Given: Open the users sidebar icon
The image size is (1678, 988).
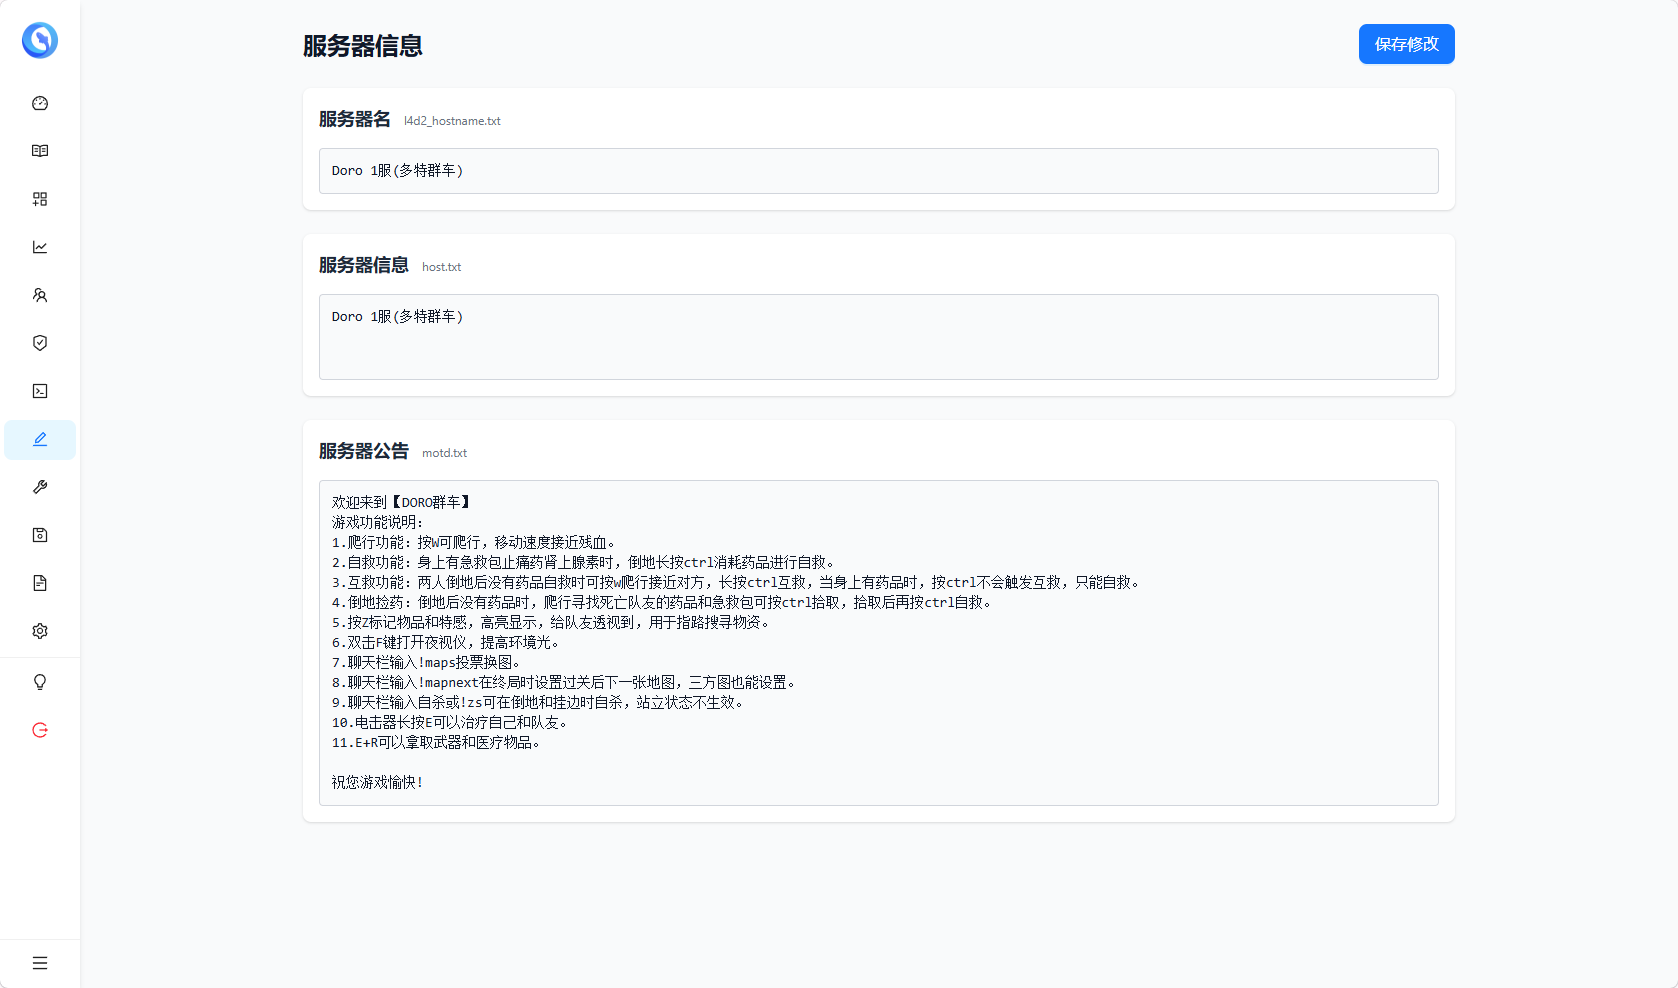Looking at the screenshot, I should [40, 295].
